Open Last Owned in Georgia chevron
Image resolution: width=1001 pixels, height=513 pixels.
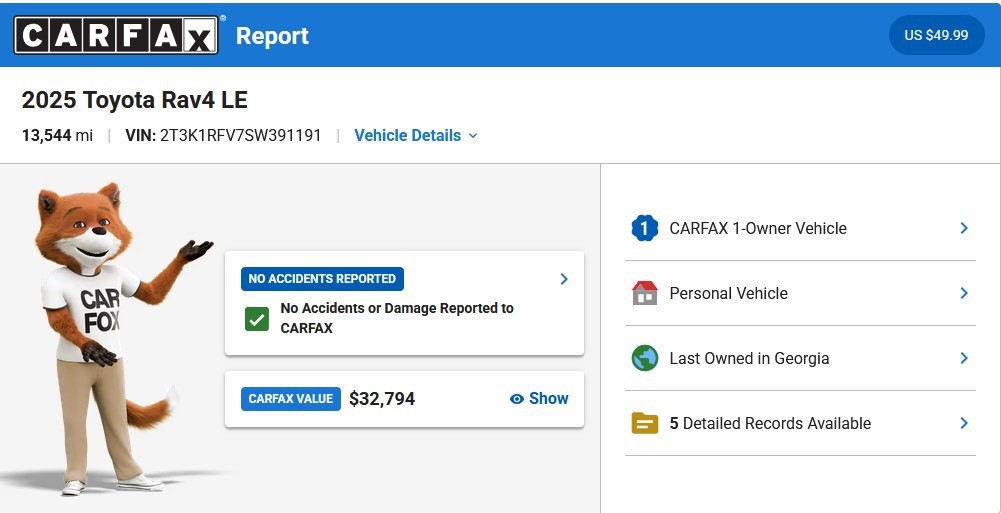coord(964,358)
